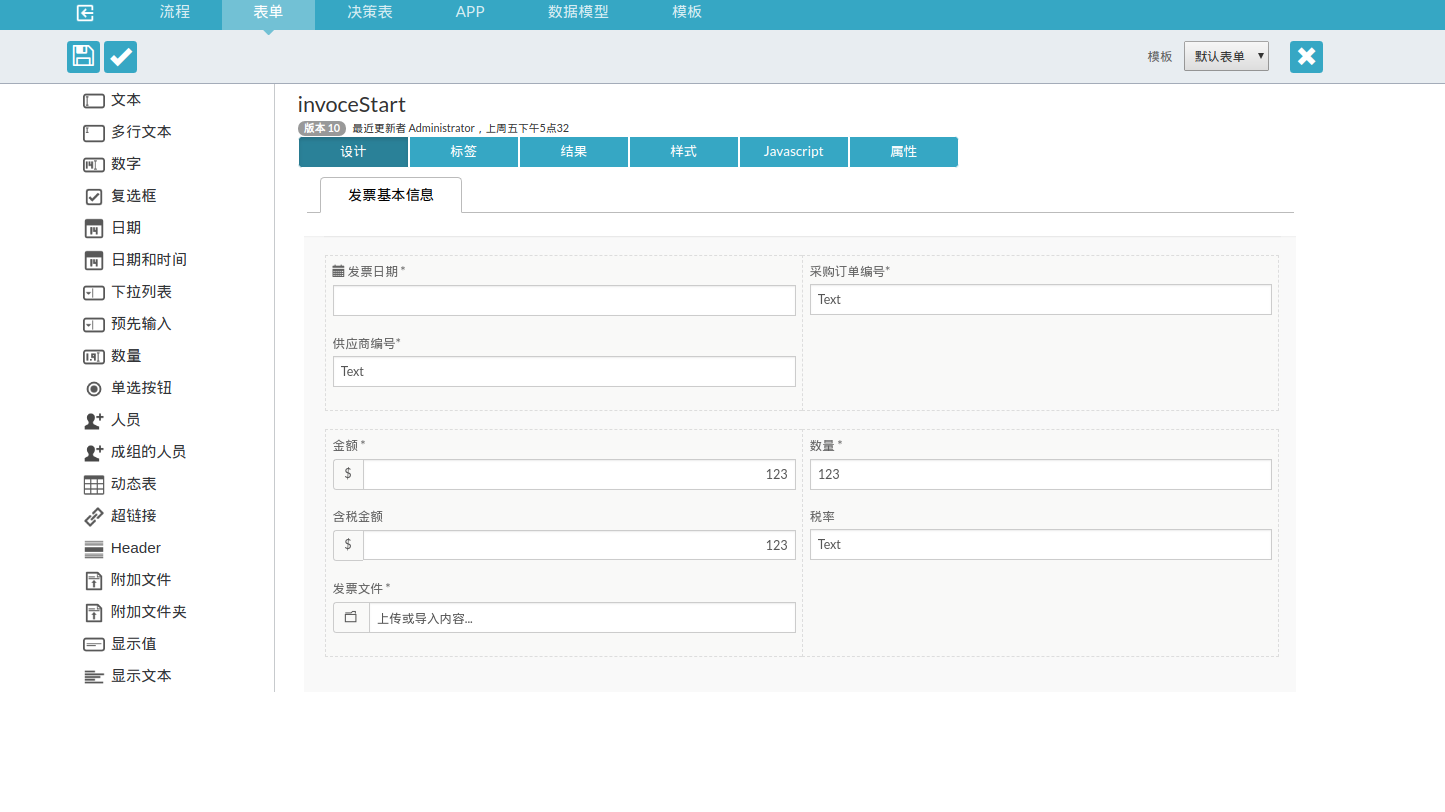The image size is (1445, 812).
Task: Click the dollar sign beside 金额 field
Action: pyautogui.click(x=348, y=474)
